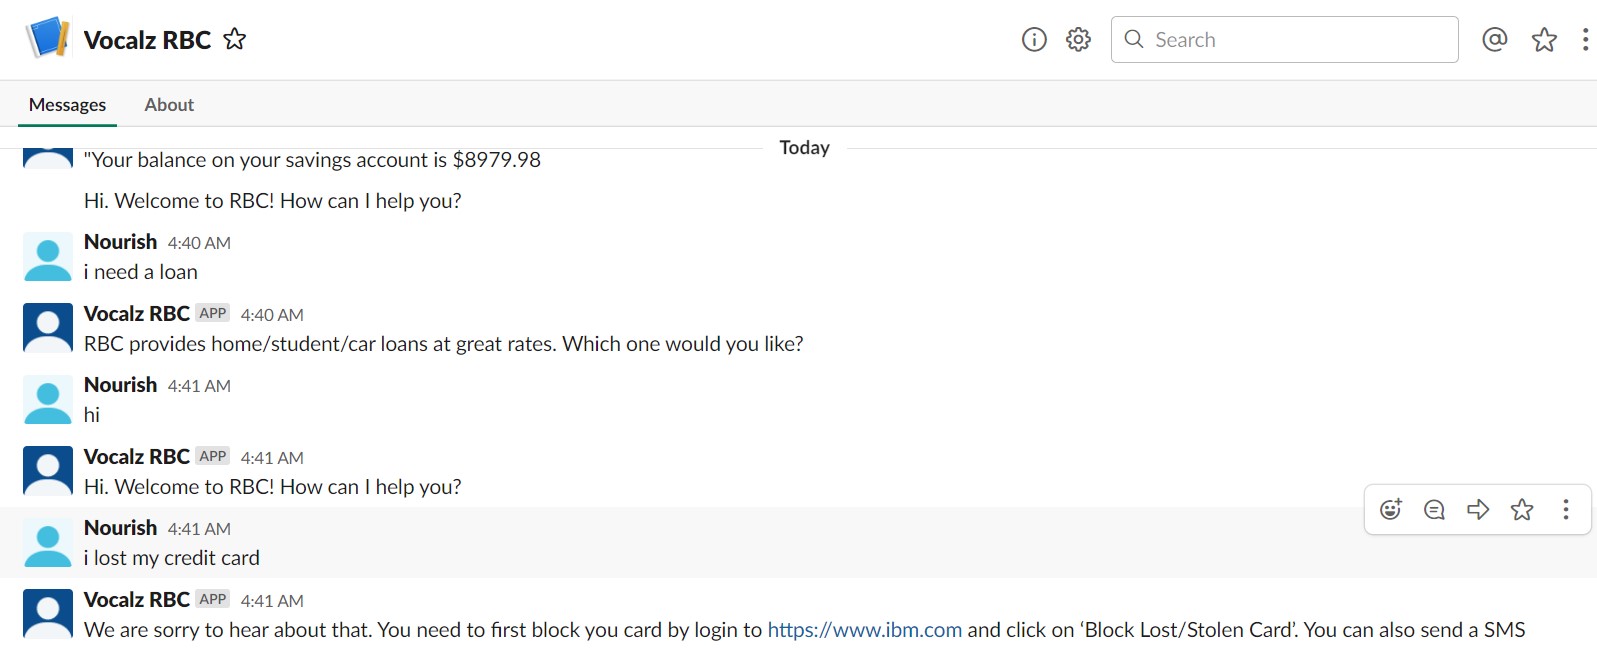This screenshot has width=1597, height=648.
Task: Open the header more options menu
Action: click(1585, 39)
